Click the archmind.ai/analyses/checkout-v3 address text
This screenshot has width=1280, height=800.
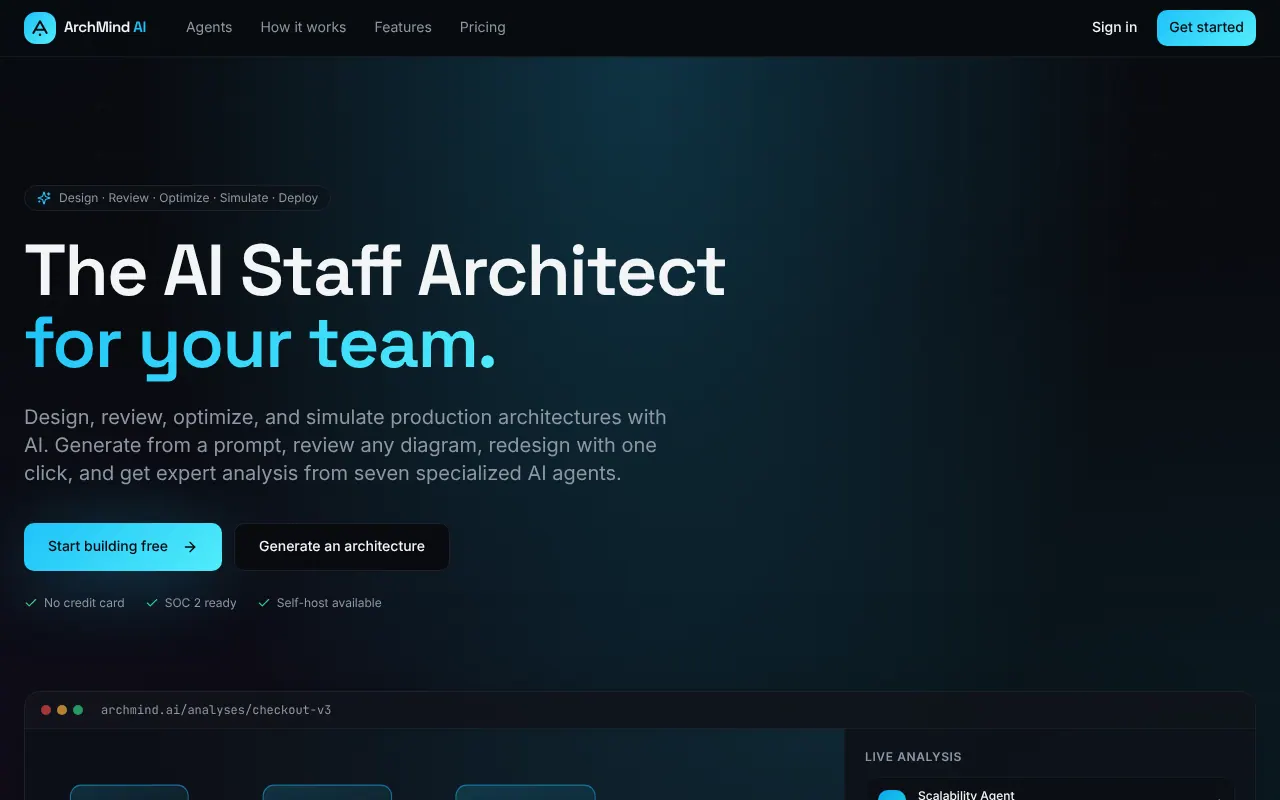coord(216,710)
